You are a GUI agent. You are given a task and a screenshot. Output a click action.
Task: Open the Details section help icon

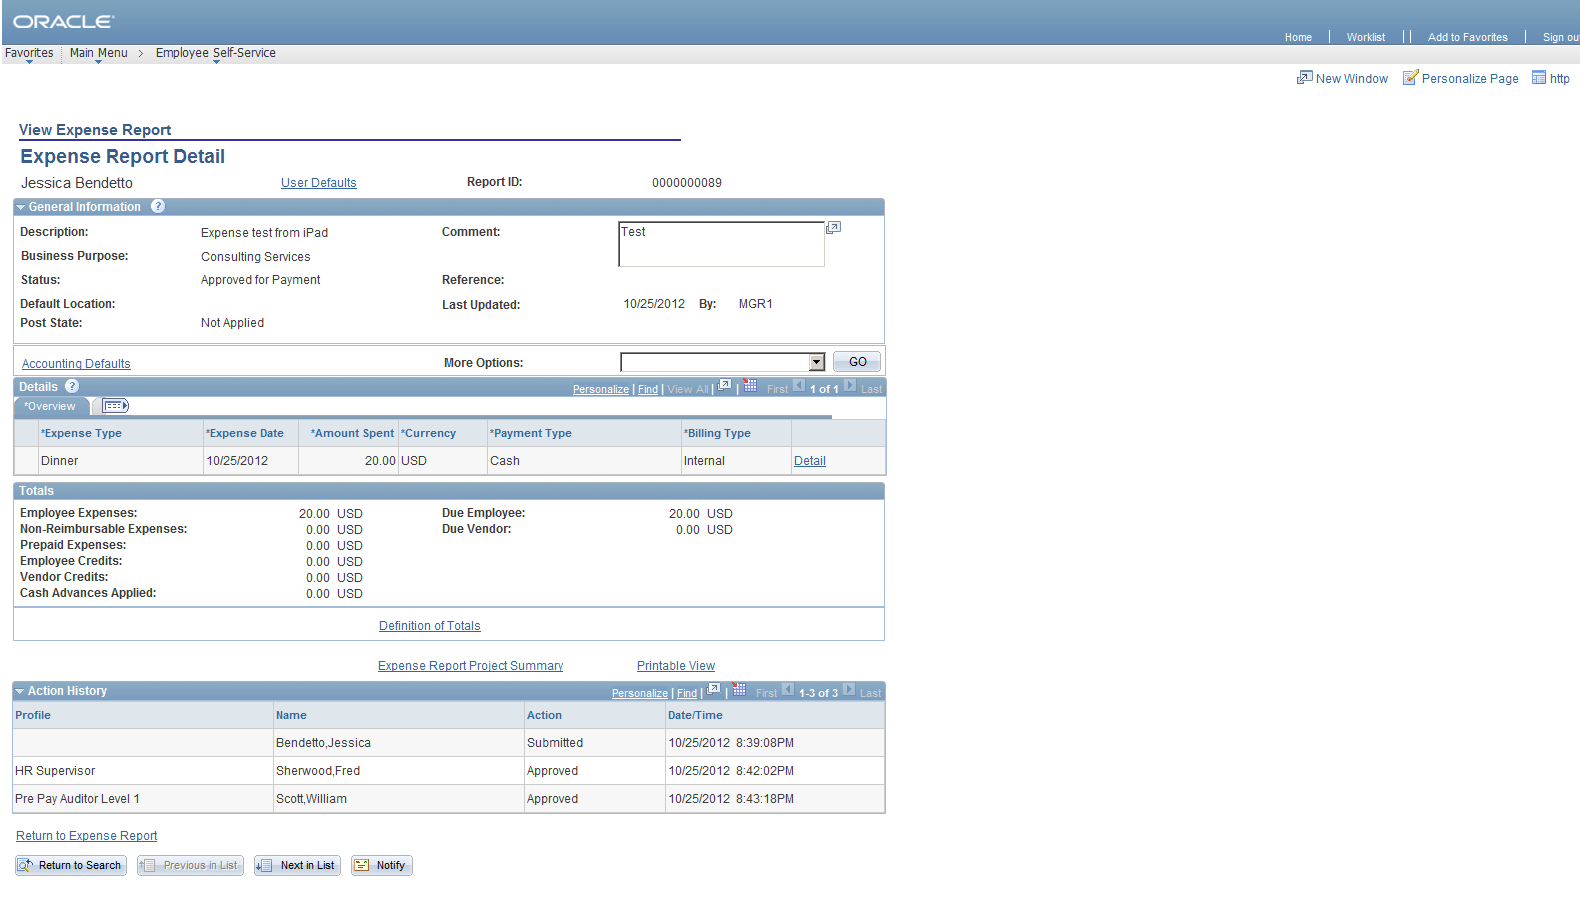click(x=72, y=387)
